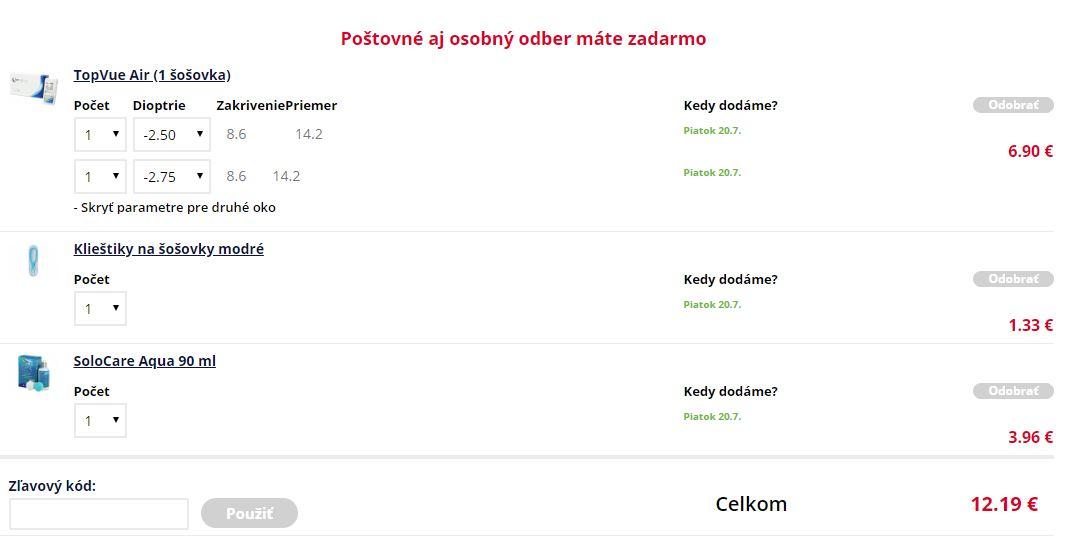
Task: Open the -2.75 dioptrie dropdown
Action: [x=172, y=176]
